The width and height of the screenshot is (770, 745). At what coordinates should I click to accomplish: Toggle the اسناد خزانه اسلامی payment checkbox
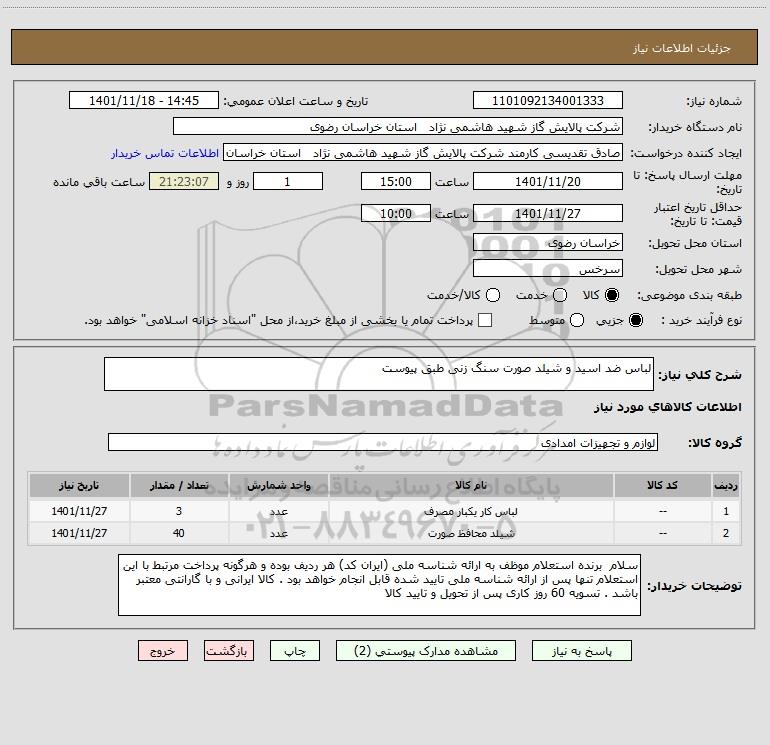[485, 320]
